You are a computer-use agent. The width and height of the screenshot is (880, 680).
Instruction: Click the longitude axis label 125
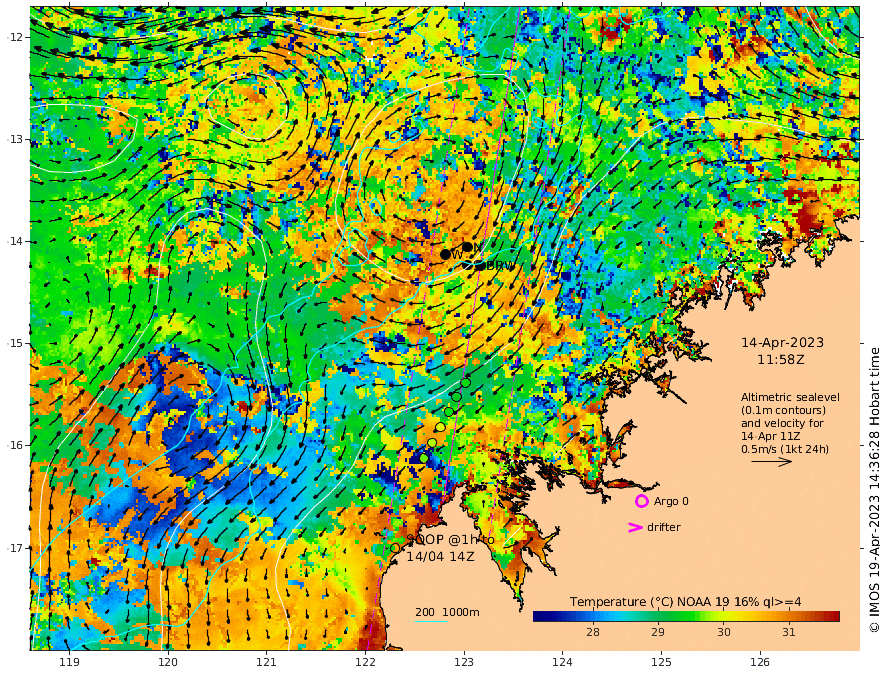[x=662, y=663]
